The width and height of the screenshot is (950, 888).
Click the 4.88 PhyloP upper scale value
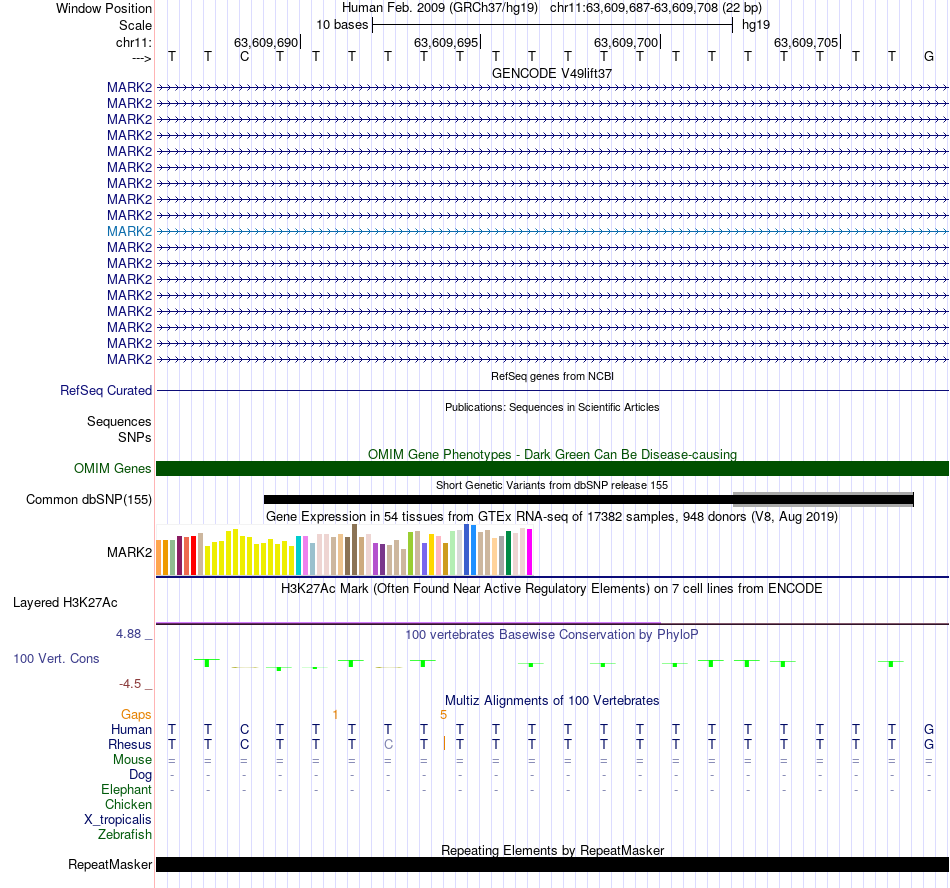click(128, 634)
